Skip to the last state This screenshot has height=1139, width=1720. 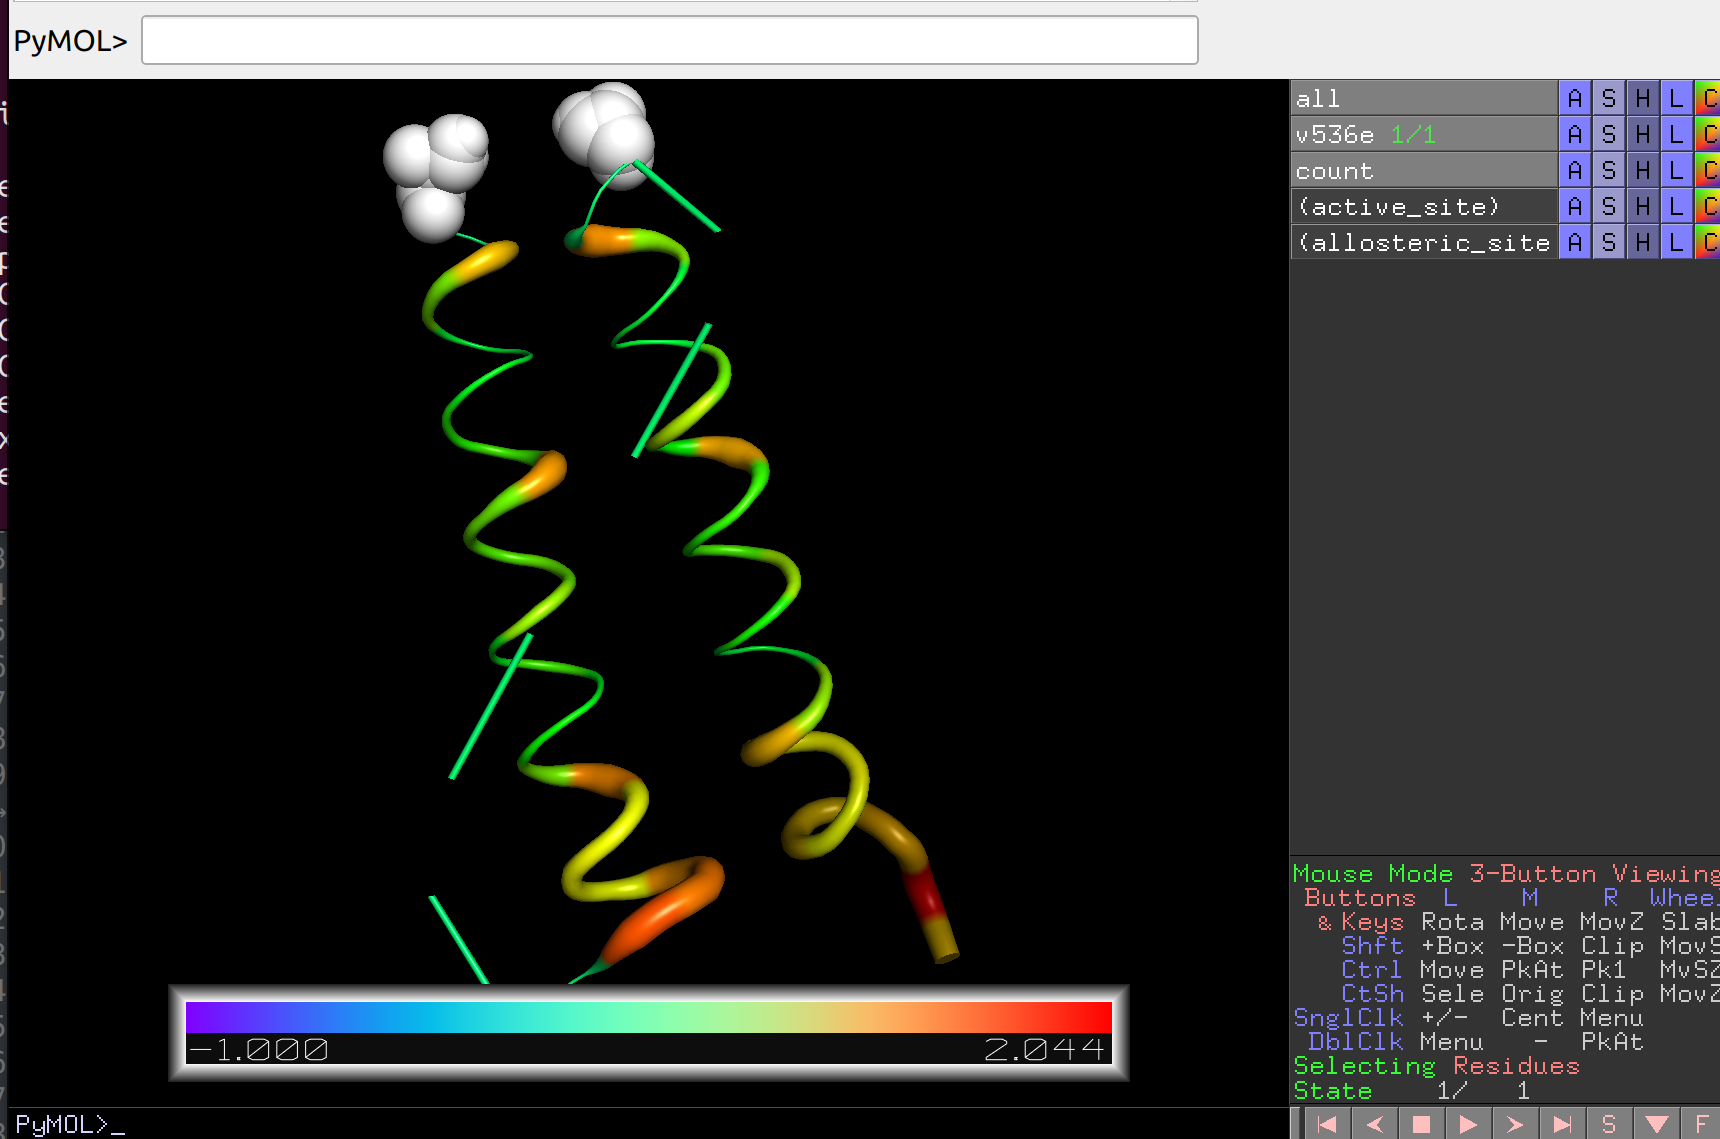(1561, 1123)
